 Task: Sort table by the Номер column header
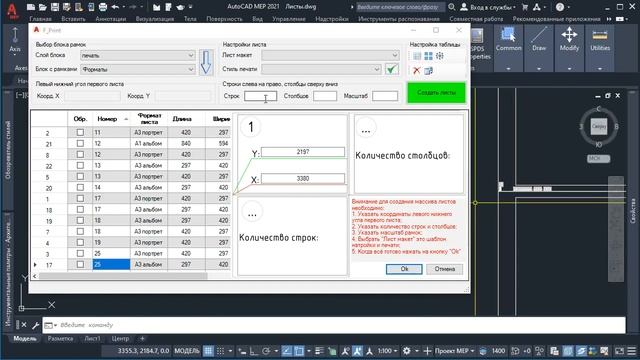pos(111,119)
